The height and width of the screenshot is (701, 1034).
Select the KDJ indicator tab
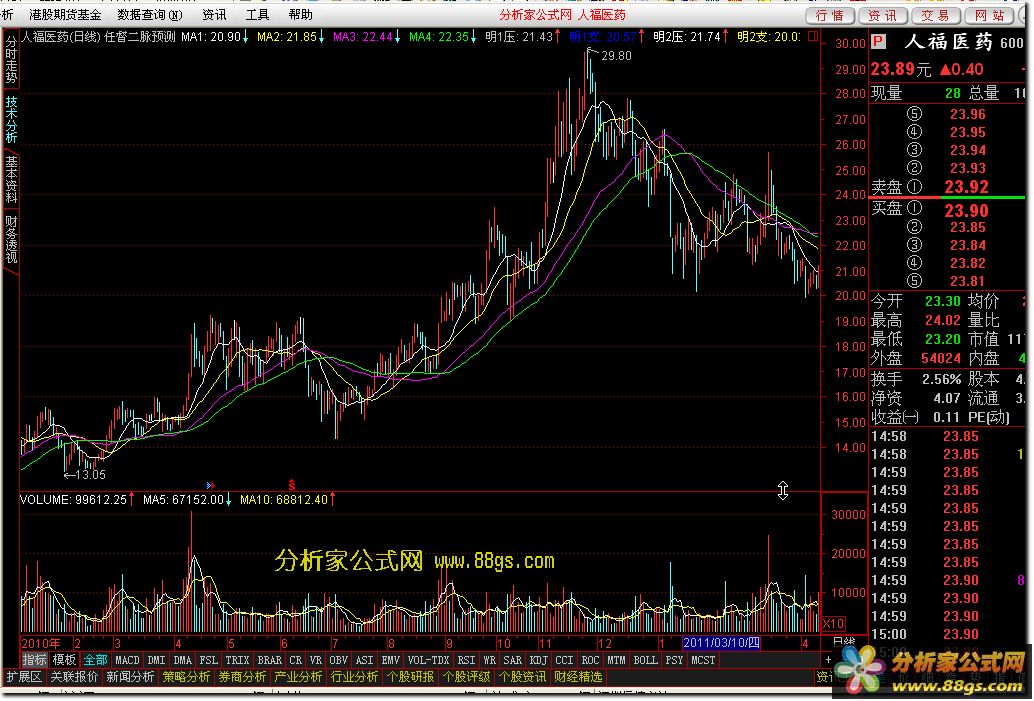(538, 659)
